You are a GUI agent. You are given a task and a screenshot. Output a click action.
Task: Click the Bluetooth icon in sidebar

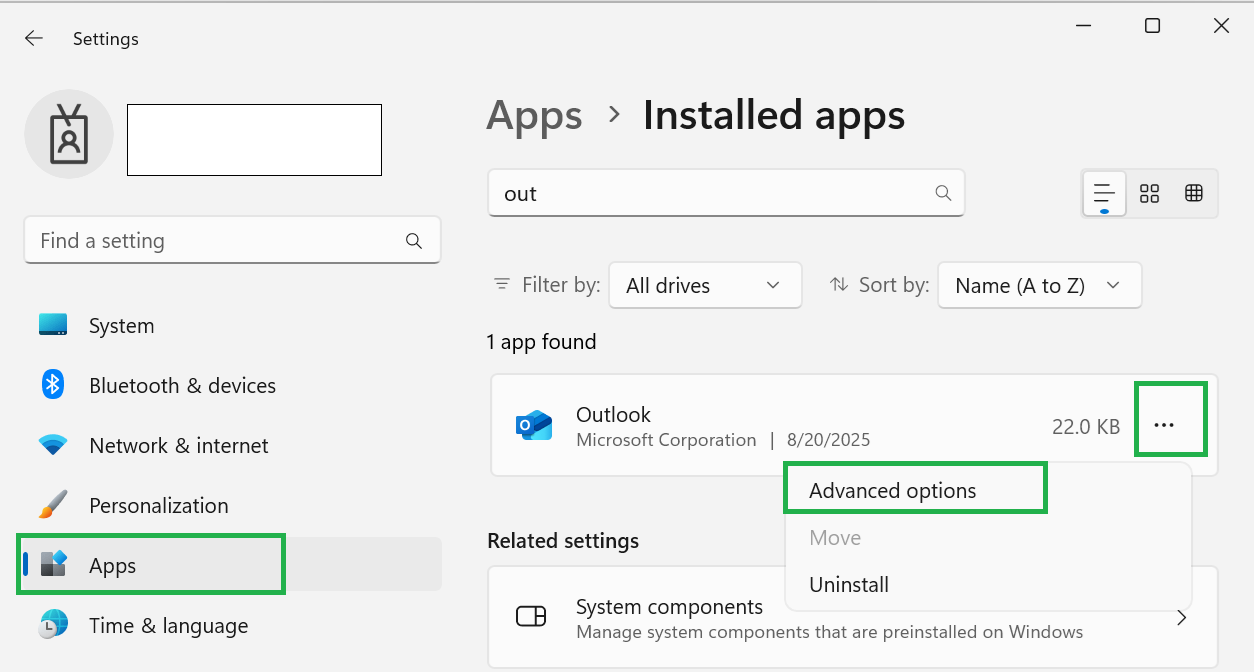53,384
